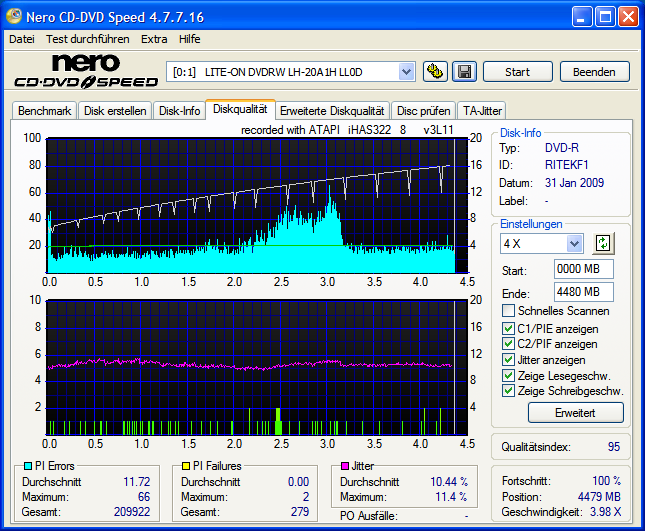Open the Datei menu
The image size is (645, 531).
22,39
